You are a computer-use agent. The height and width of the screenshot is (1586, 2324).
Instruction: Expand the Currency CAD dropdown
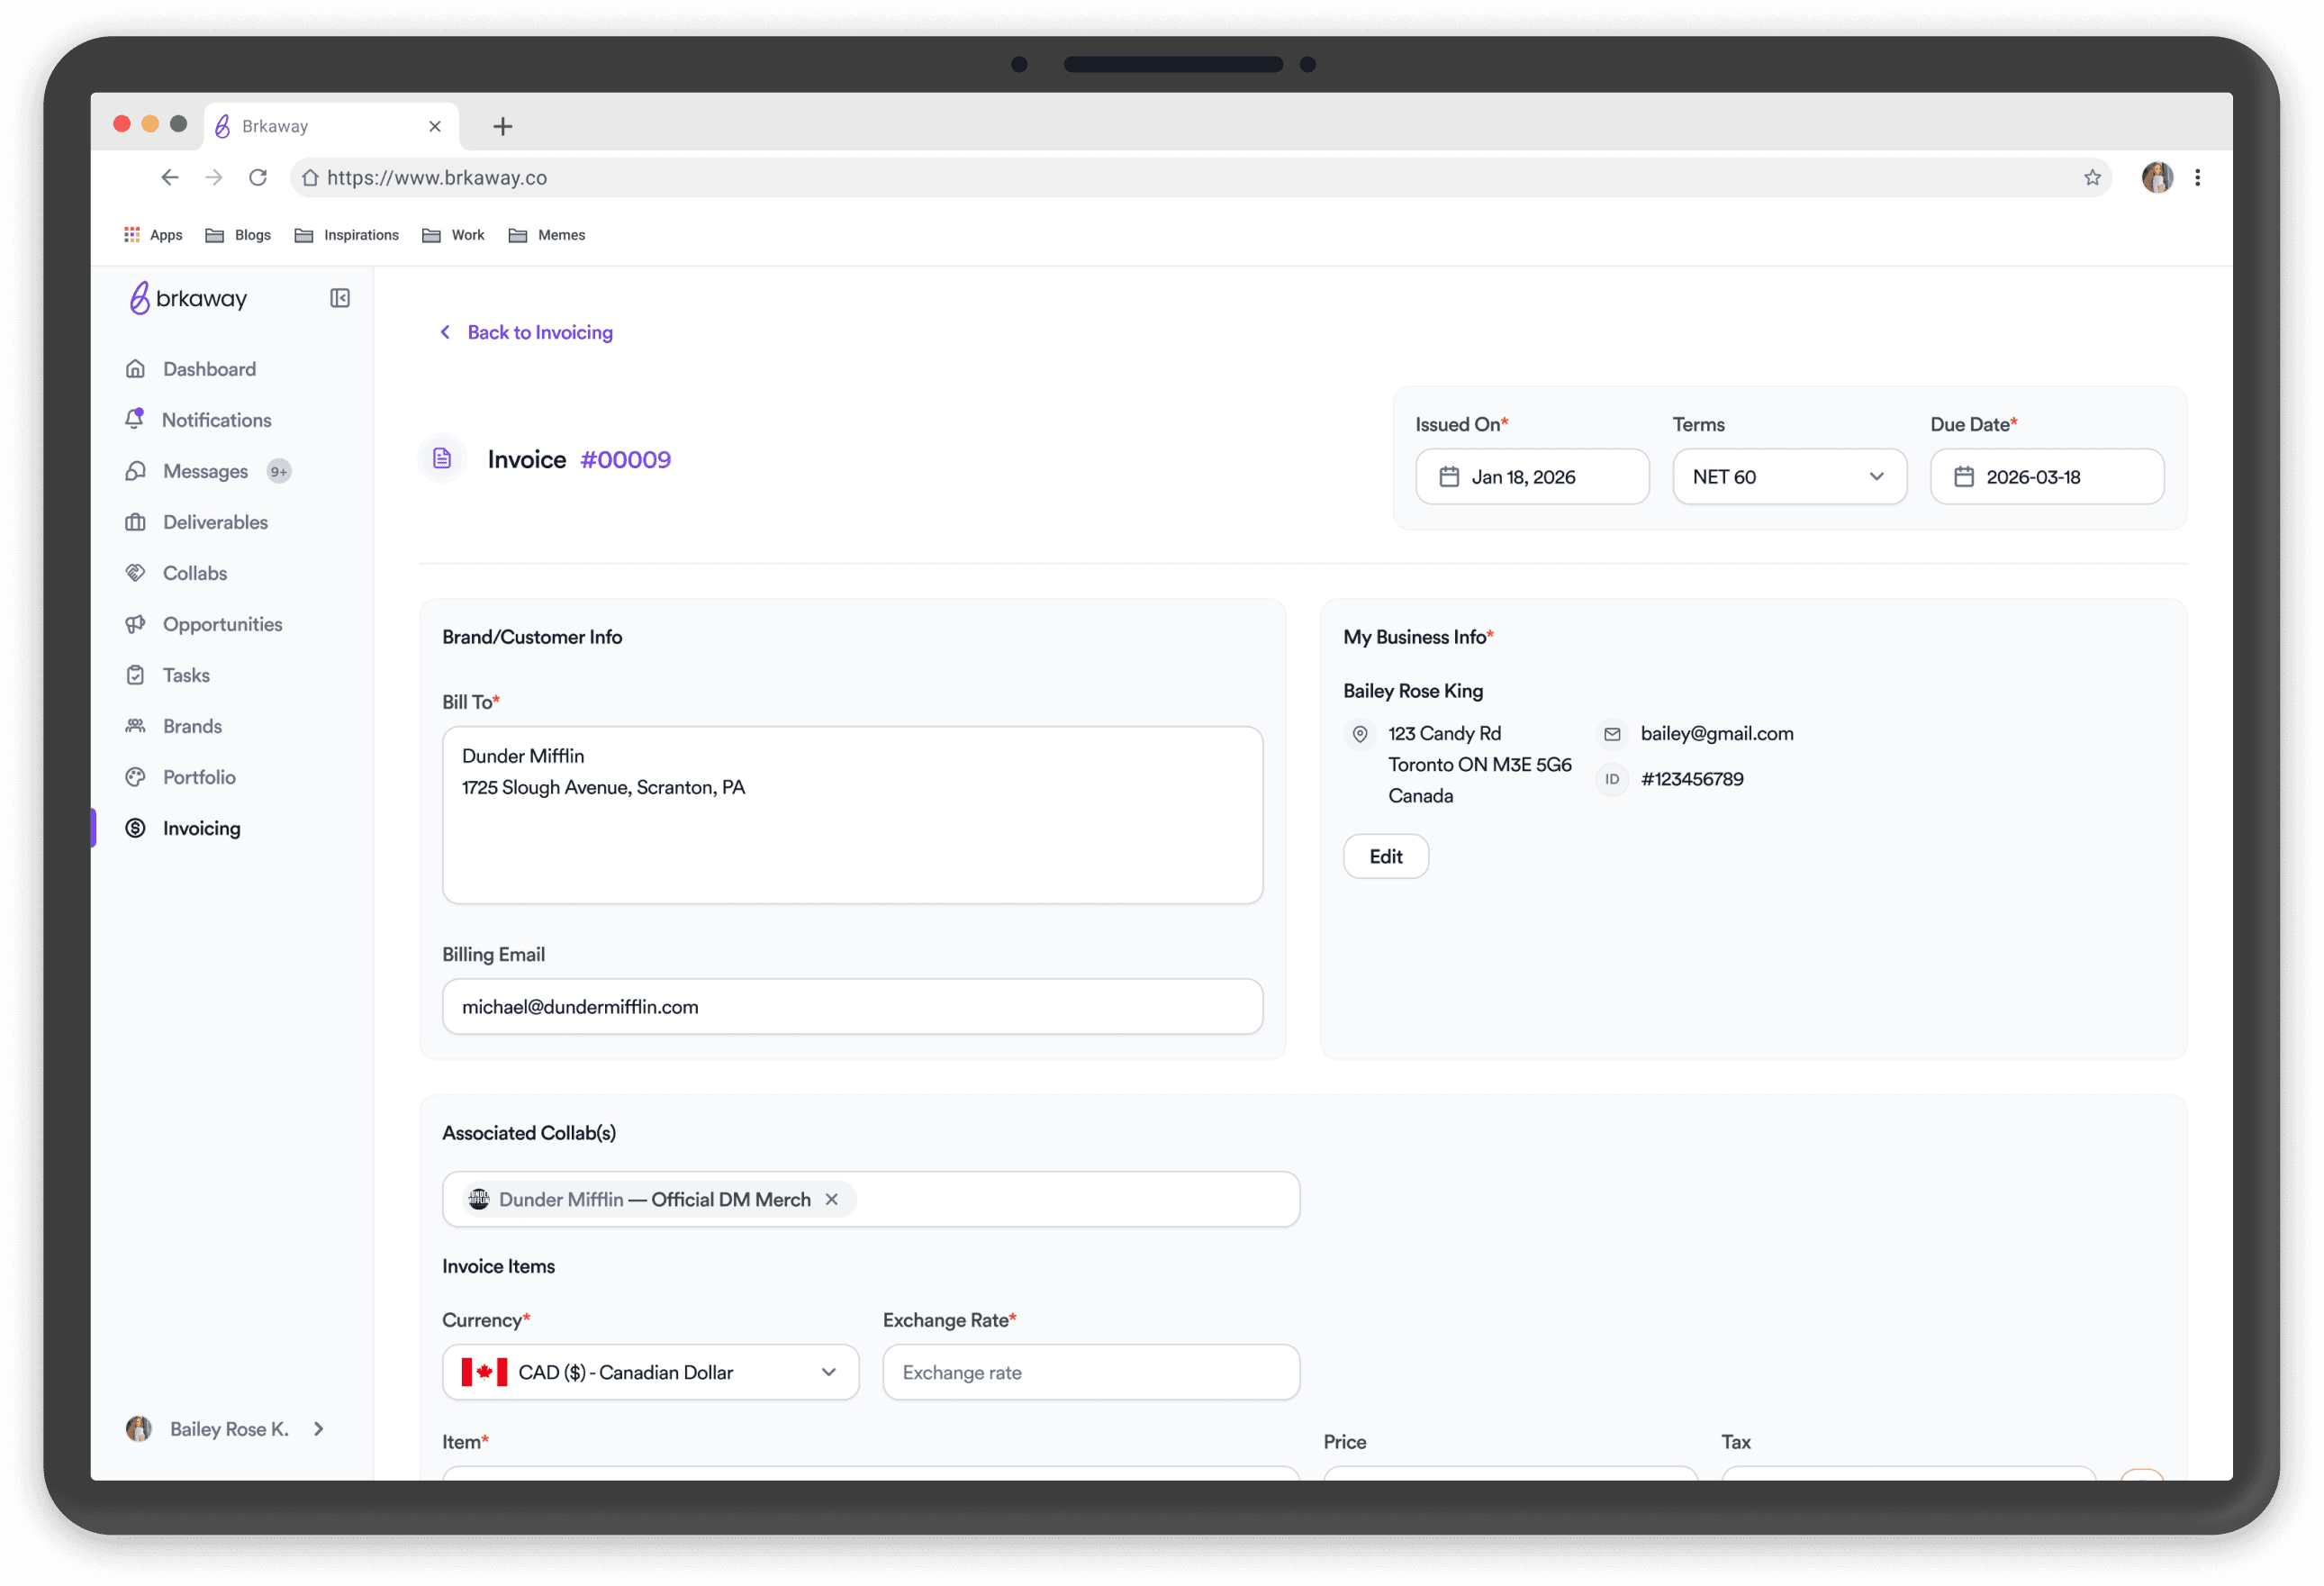pyautogui.click(x=650, y=1372)
